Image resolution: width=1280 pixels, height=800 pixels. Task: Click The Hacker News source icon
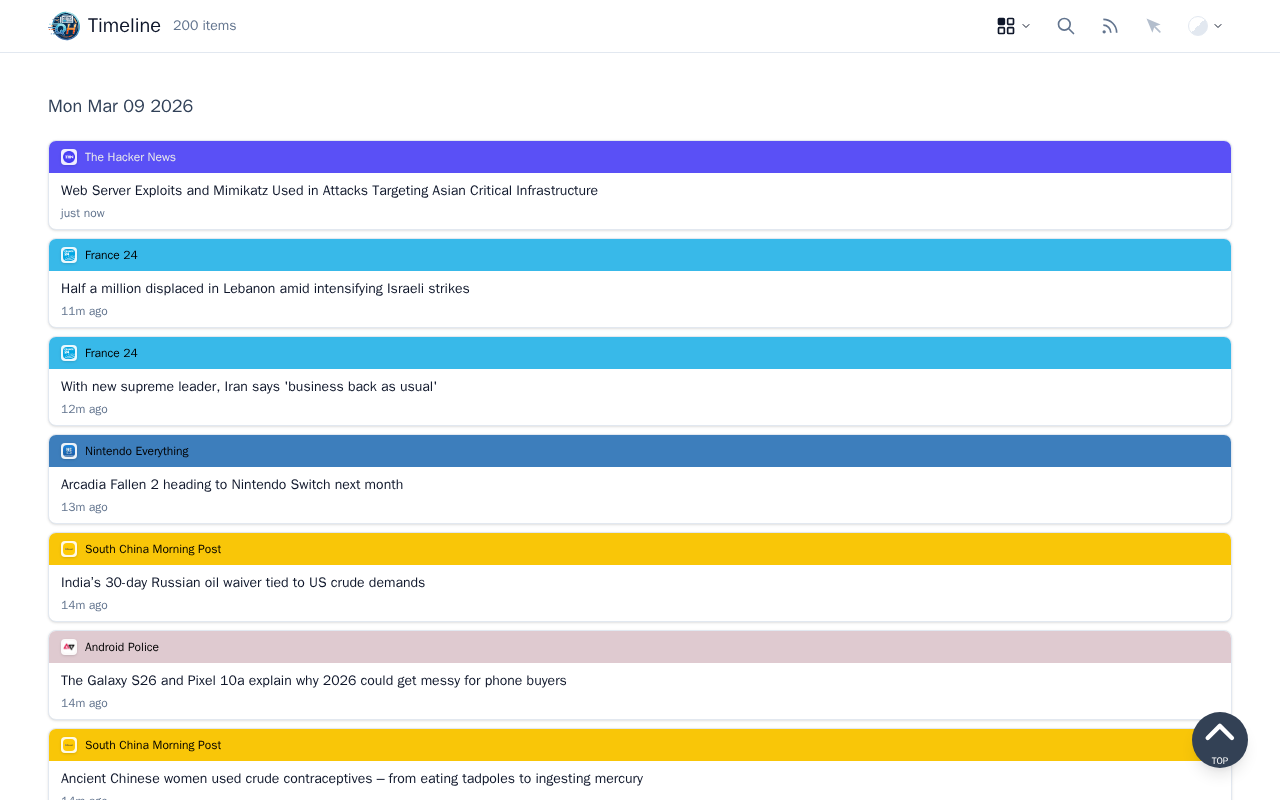(69, 157)
